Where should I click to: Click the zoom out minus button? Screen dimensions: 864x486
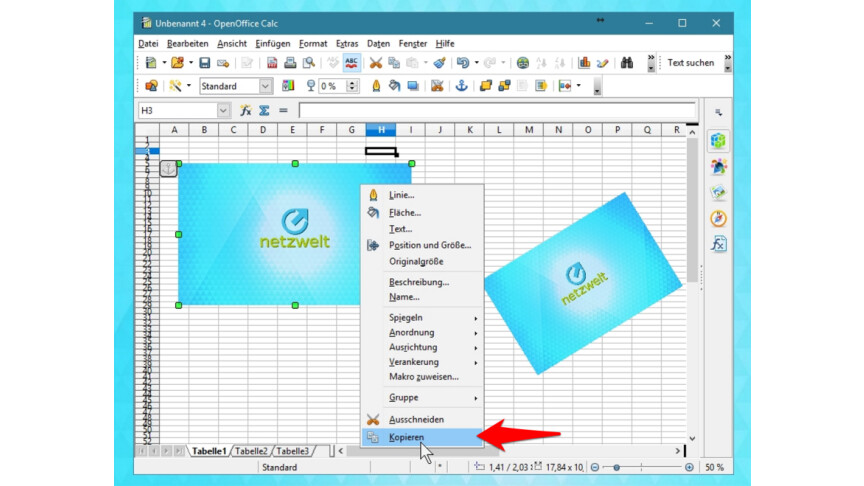595,467
